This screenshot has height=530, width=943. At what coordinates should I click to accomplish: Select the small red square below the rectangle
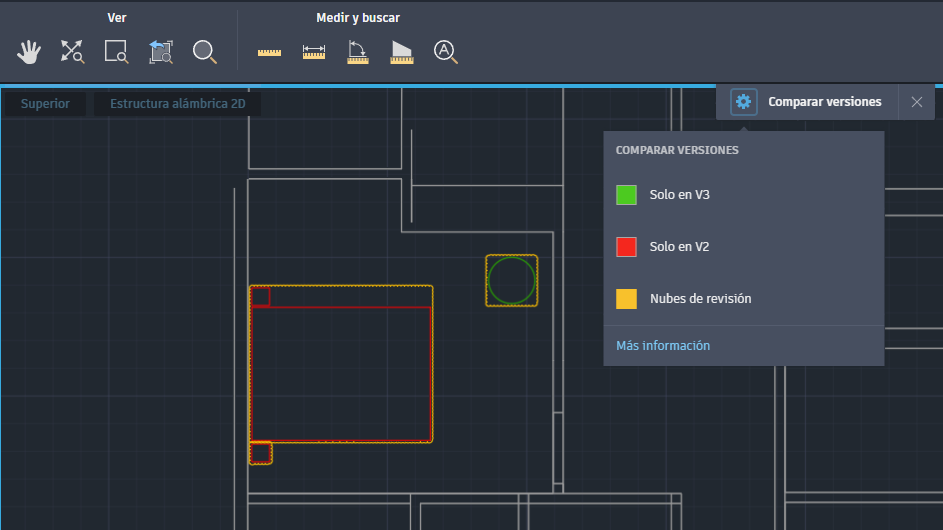pyautogui.click(x=260, y=453)
